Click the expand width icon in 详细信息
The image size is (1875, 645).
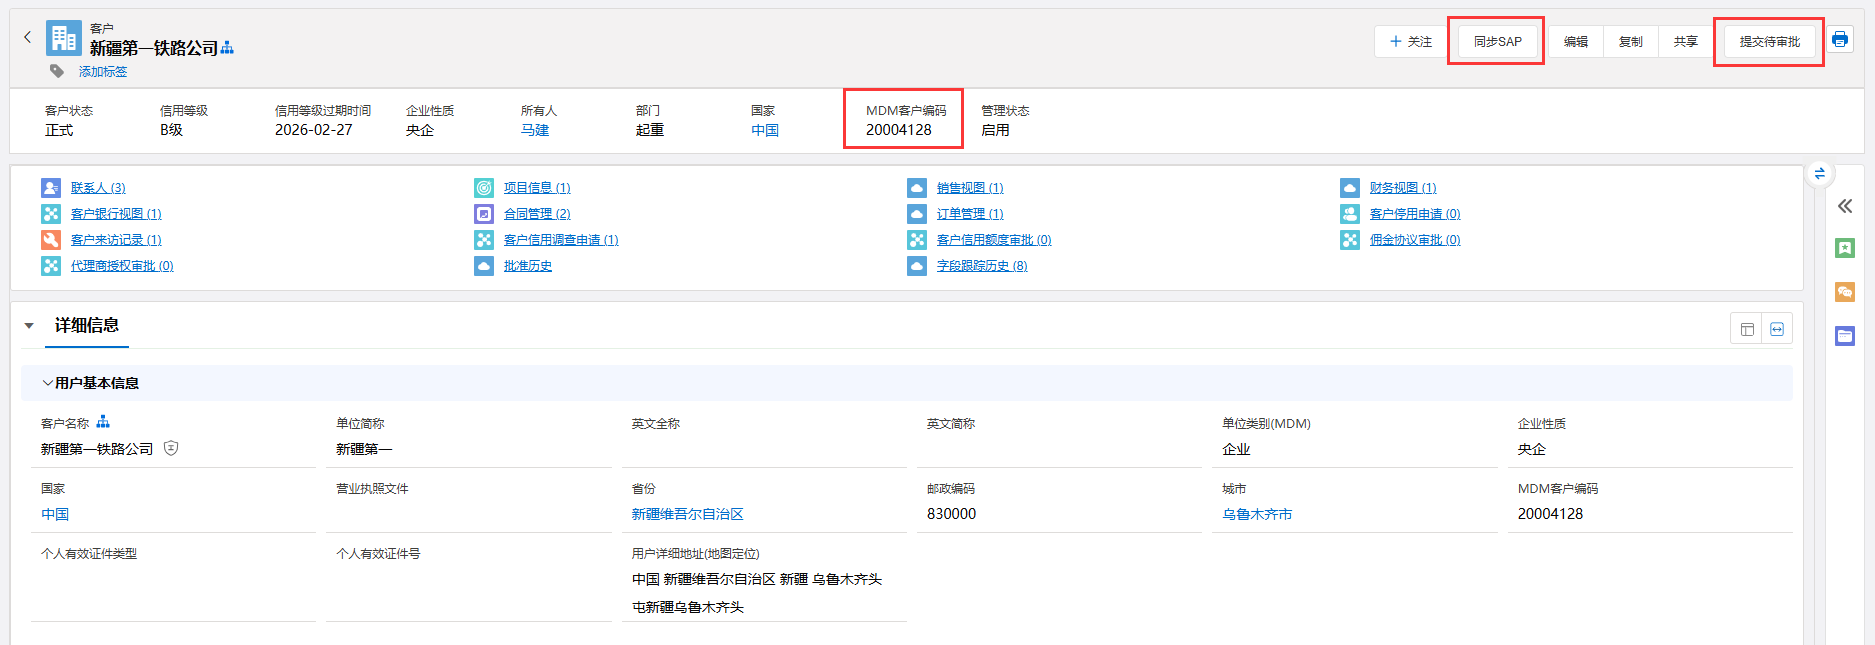pyautogui.click(x=1777, y=329)
